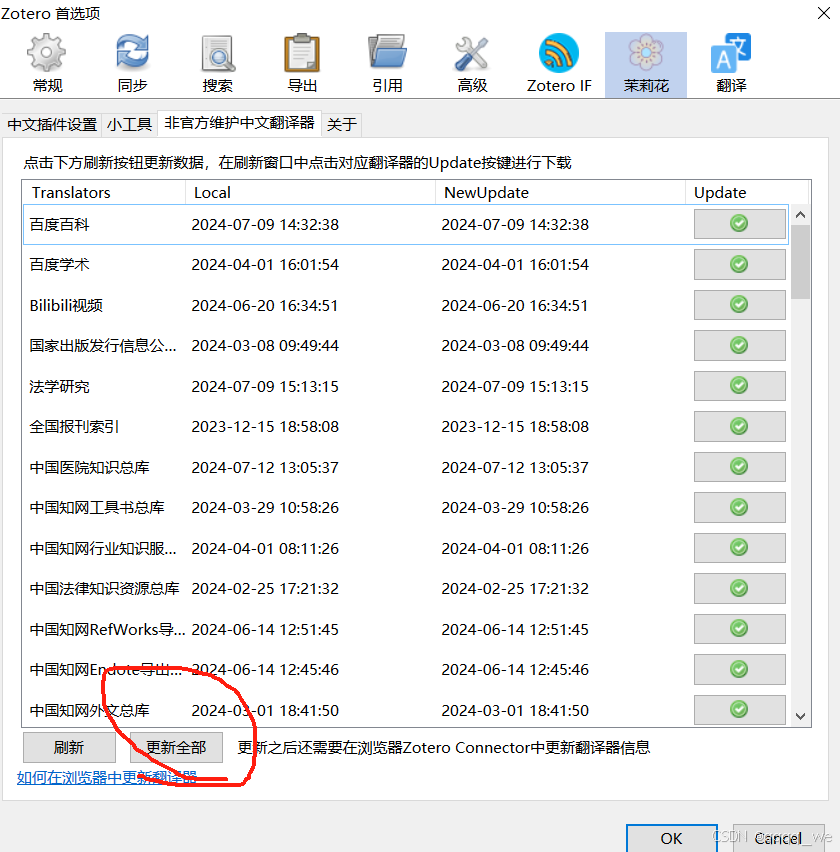Click the update button for 中国法律知识资源总库
This screenshot has width=840, height=852.
(739, 588)
